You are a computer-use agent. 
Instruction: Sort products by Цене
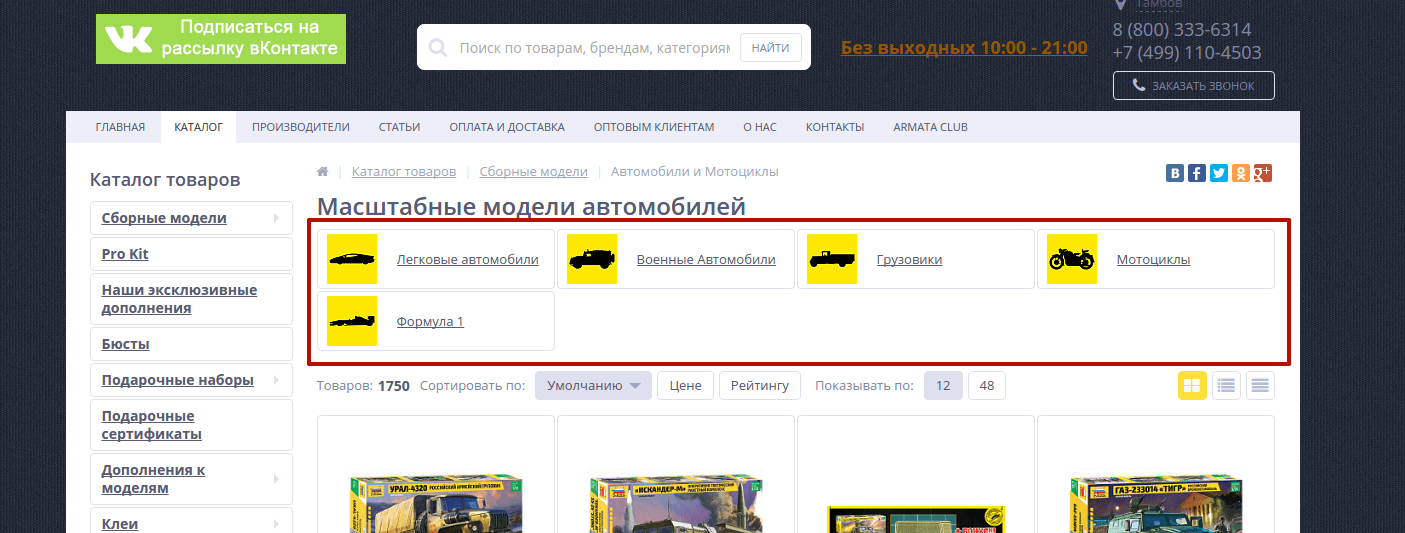coord(685,385)
